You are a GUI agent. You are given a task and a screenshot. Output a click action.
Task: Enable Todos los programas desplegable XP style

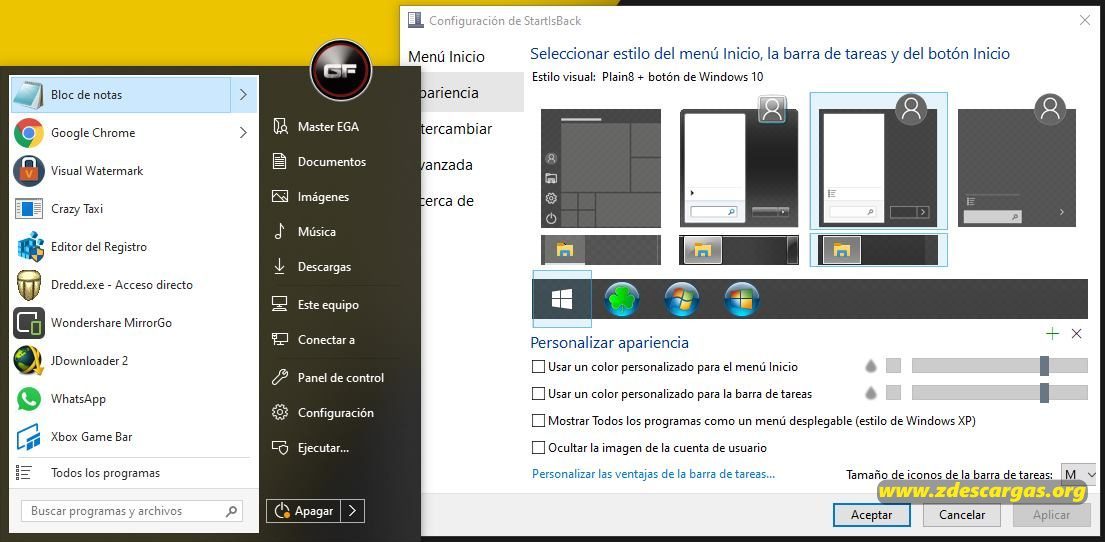538,421
